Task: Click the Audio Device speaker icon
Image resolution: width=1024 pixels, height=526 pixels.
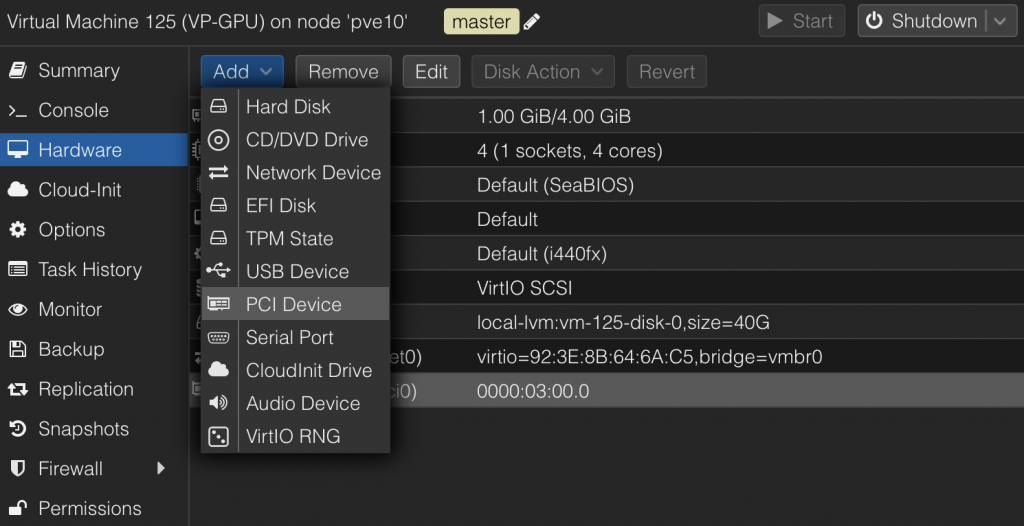Action: click(x=218, y=403)
